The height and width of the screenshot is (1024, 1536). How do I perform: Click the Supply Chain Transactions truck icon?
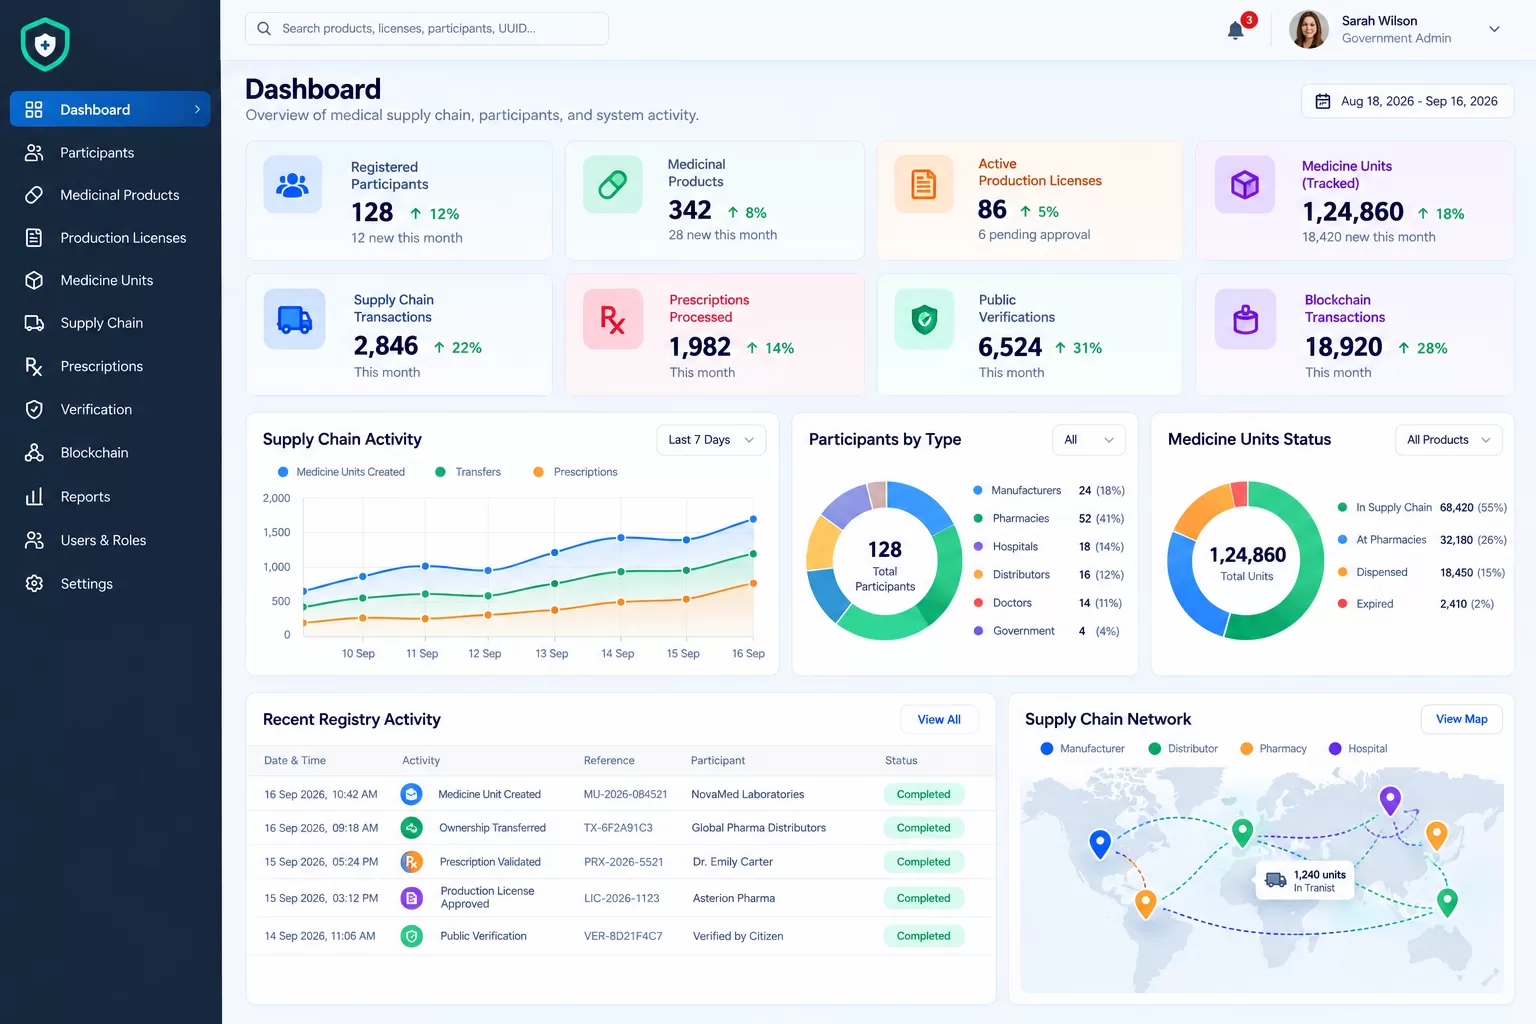click(x=295, y=319)
